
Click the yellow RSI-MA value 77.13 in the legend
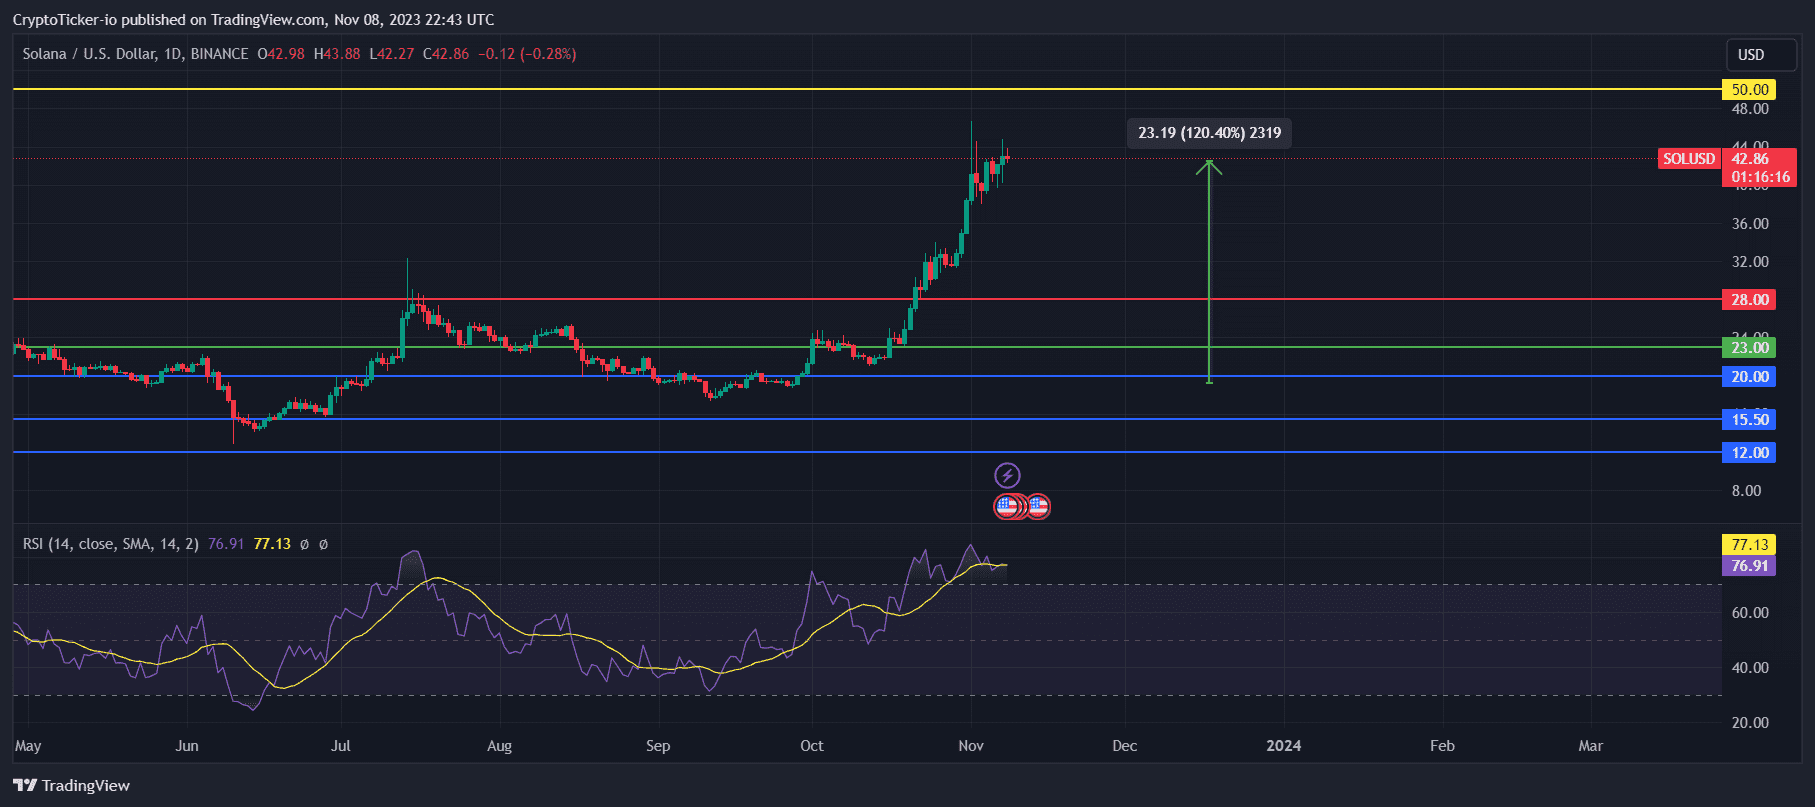tap(272, 544)
